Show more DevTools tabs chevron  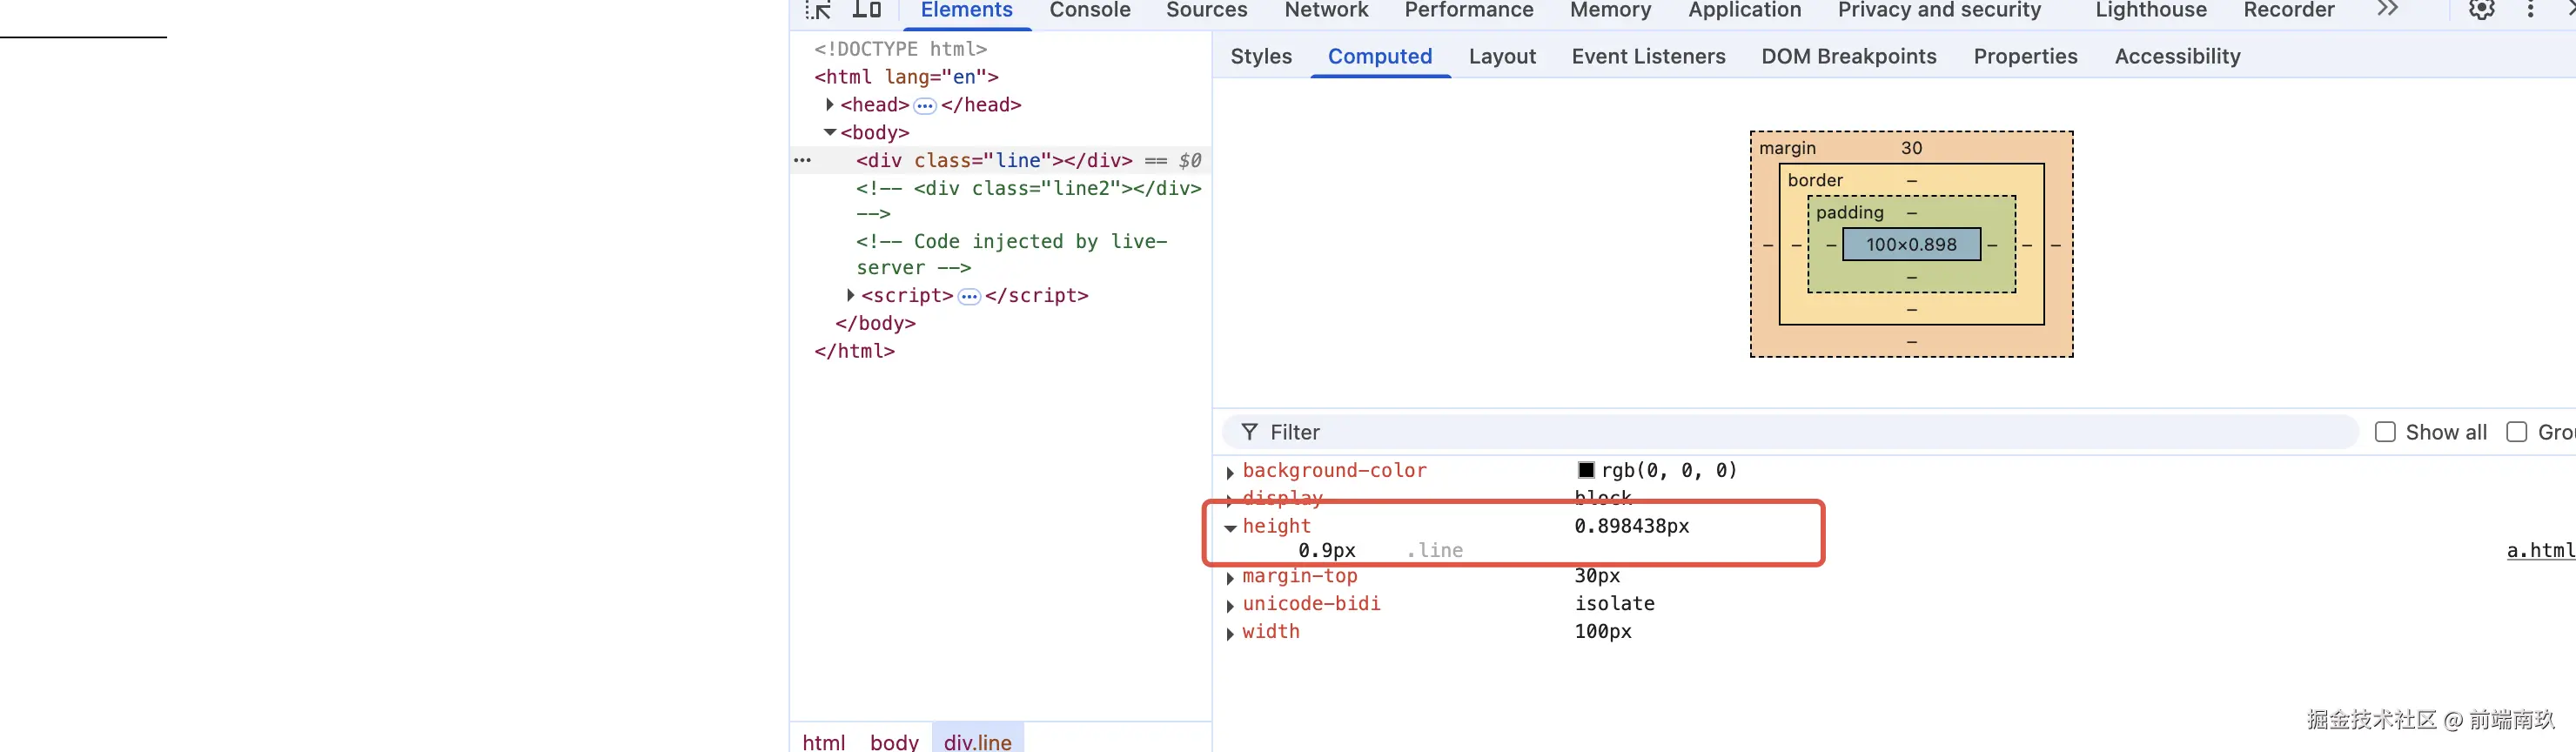pos(2387,10)
